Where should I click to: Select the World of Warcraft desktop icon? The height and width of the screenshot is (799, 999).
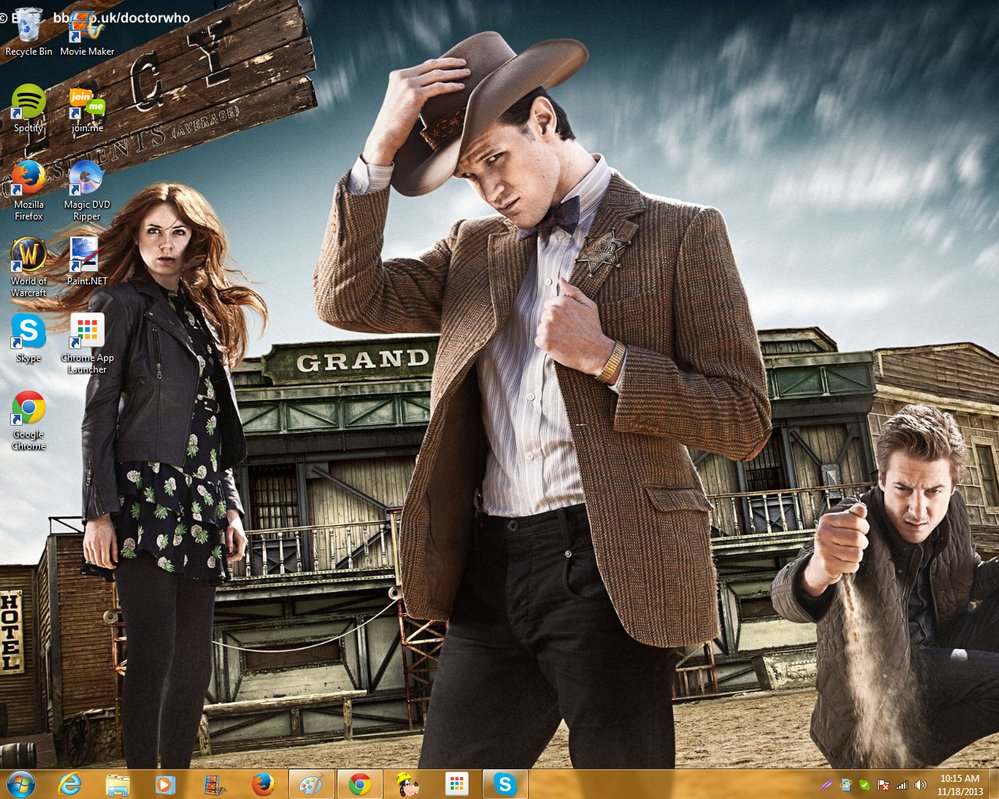tap(28, 267)
